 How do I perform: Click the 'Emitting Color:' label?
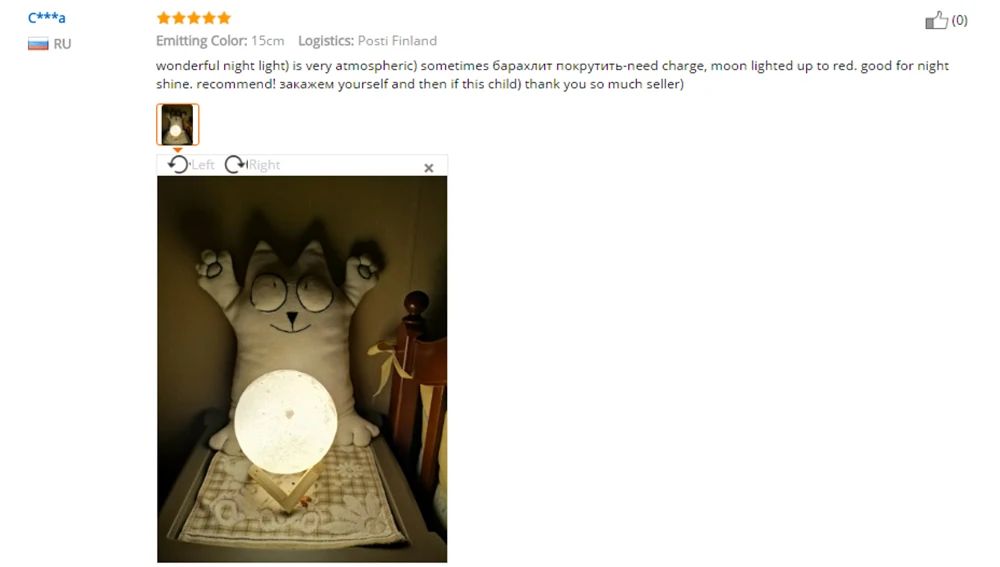point(202,41)
